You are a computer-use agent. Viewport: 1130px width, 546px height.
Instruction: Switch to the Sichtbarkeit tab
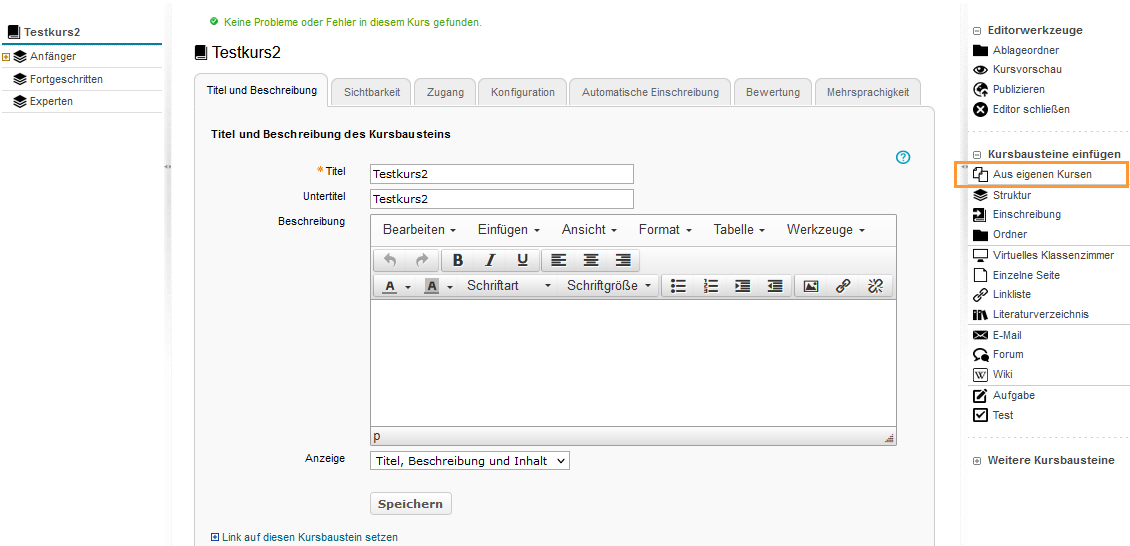(371, 92)
